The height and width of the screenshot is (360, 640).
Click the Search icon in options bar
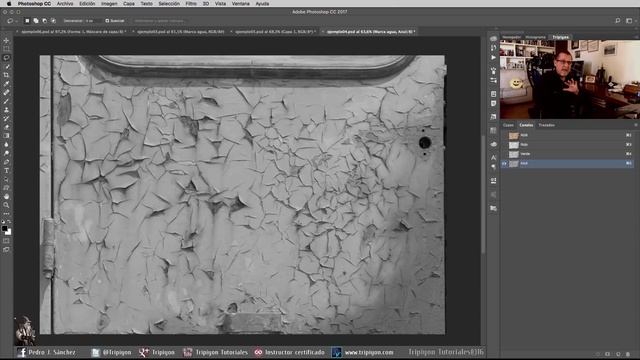click(x=618, y=20)
